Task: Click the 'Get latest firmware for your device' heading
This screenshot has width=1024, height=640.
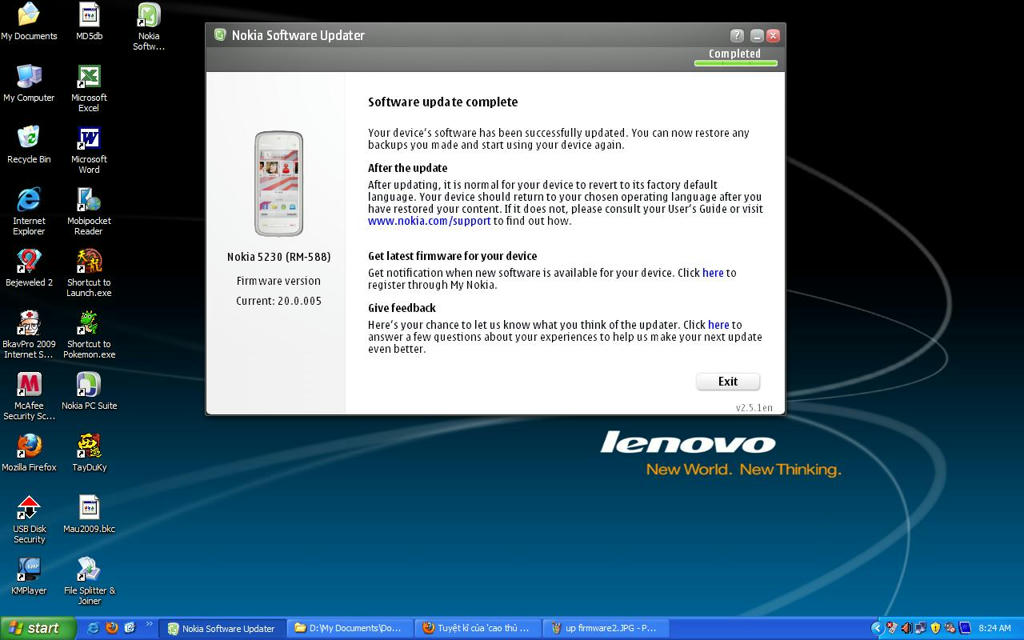Action: tap(452, 256)
